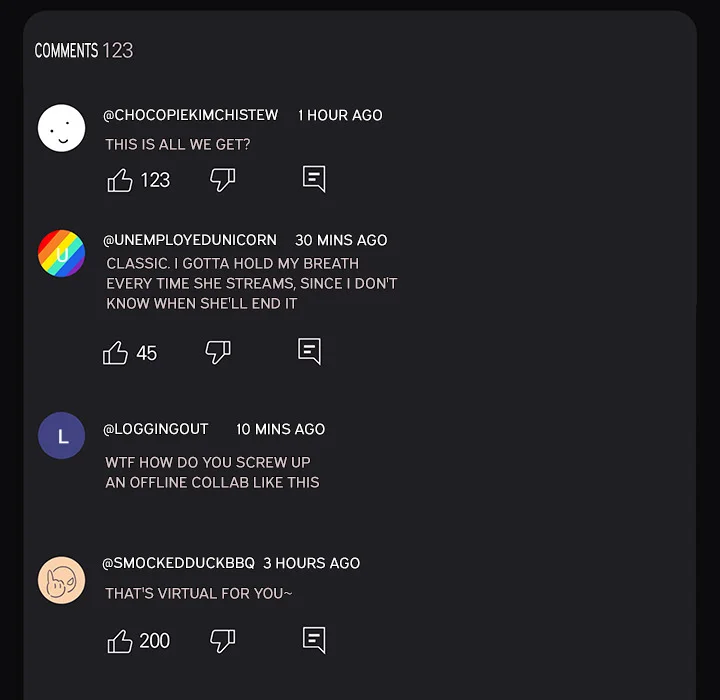The height and width of the screenshot is (700, 720).
Task: Visit the @UNEMPLOYEDUNICORN profile link
Action: [190, 240]
